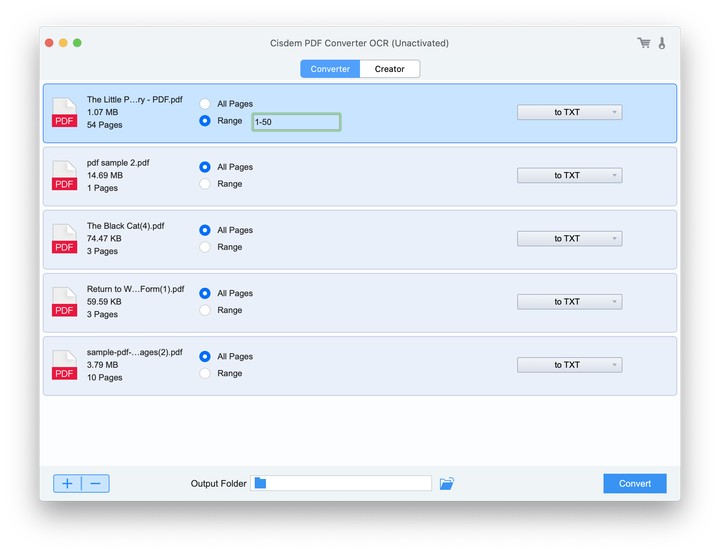Click the 14.69 MB file size text
This screenshot has width=720, height=553.
105,175
